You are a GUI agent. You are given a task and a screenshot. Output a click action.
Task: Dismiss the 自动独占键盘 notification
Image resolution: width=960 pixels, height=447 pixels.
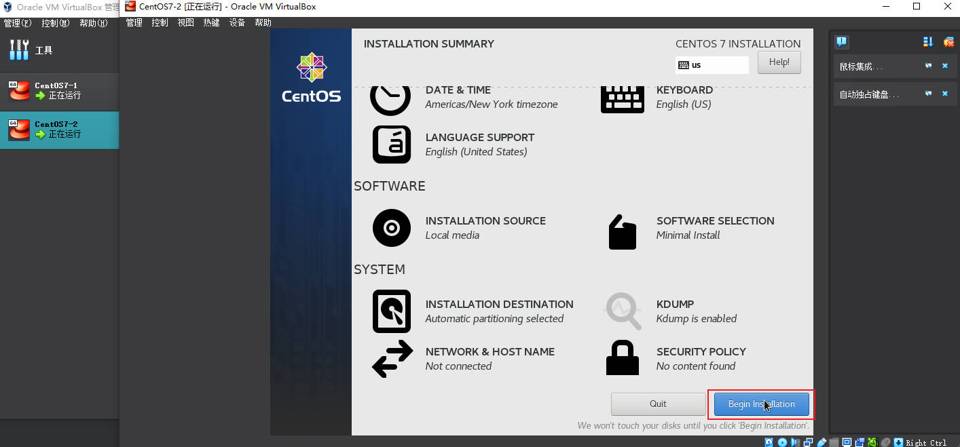pos(944,94)
